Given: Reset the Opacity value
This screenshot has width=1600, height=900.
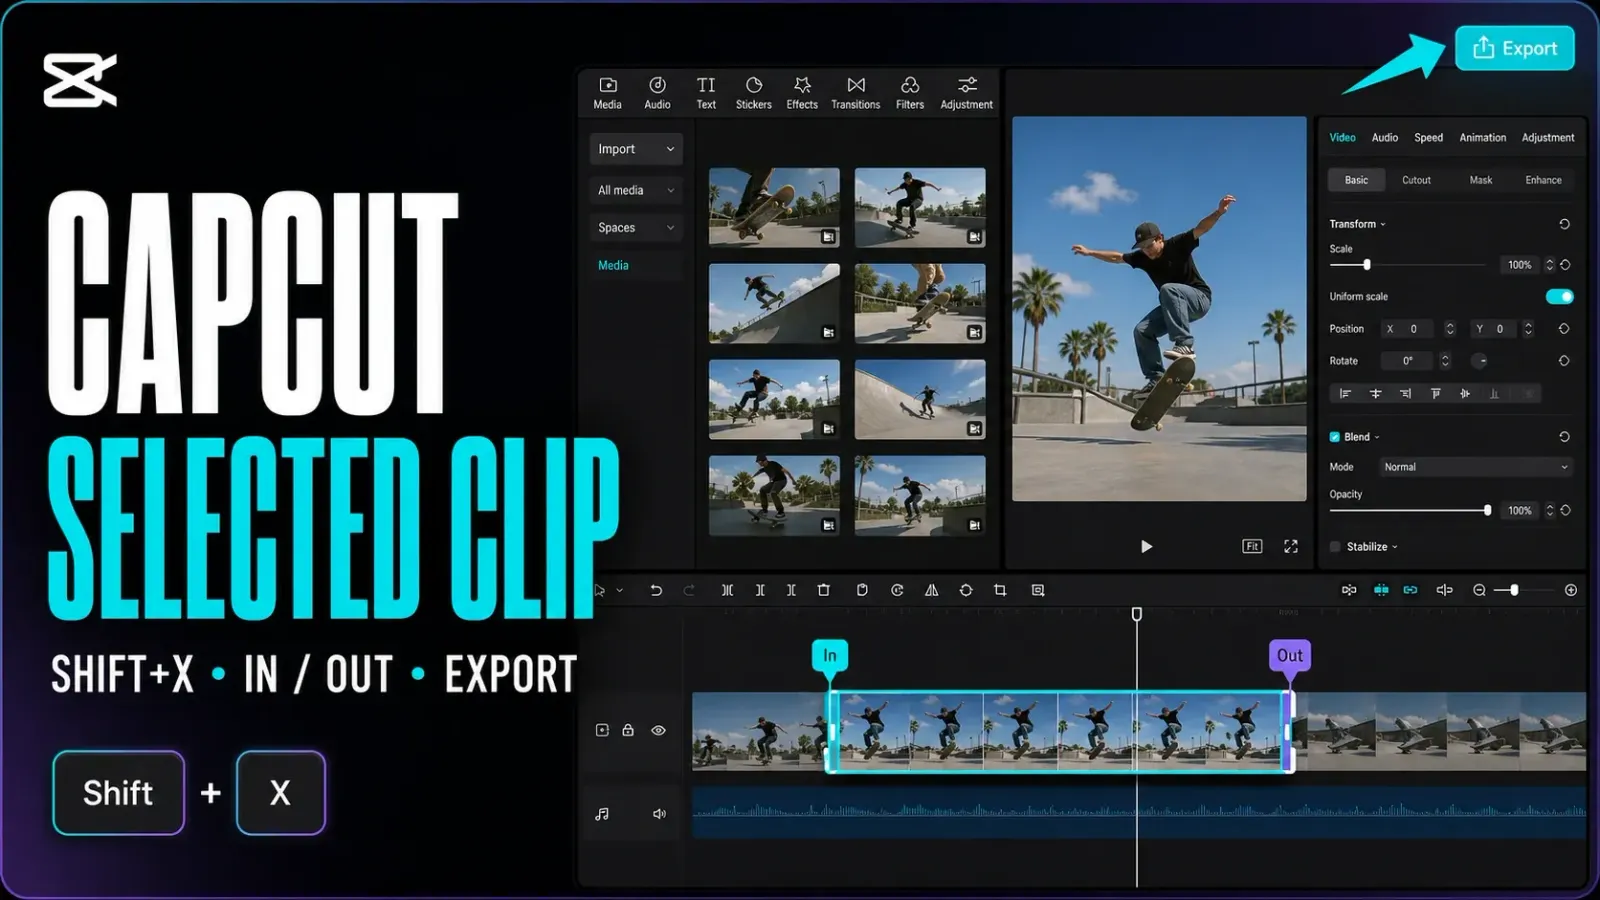Looking at the screenshot, I should 1565,510.
